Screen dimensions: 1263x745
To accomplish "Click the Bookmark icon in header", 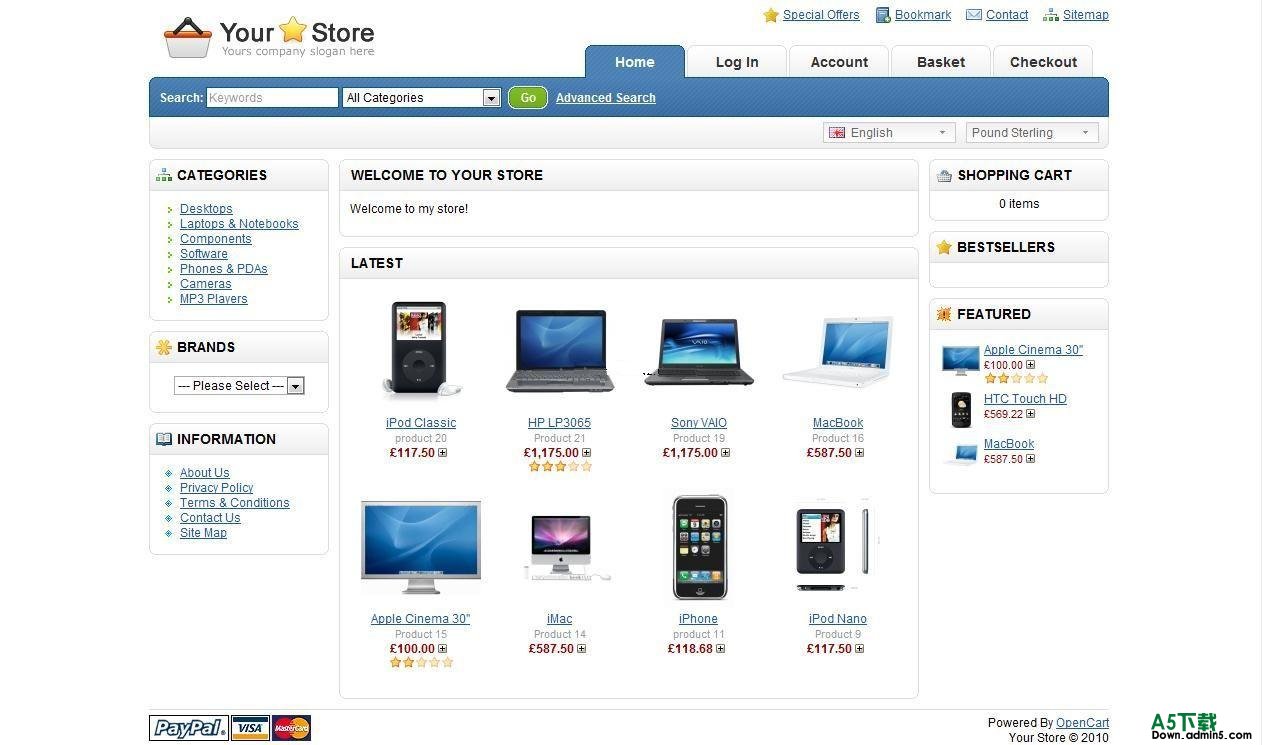I will pyautogui.click(x=883, y=15).
